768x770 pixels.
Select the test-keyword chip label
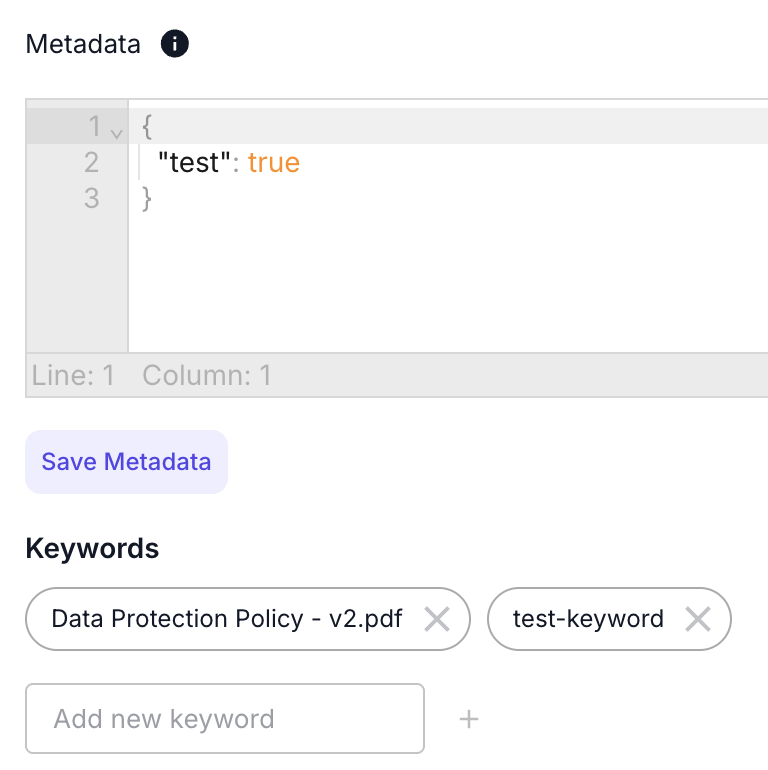(x=588, y=619)
